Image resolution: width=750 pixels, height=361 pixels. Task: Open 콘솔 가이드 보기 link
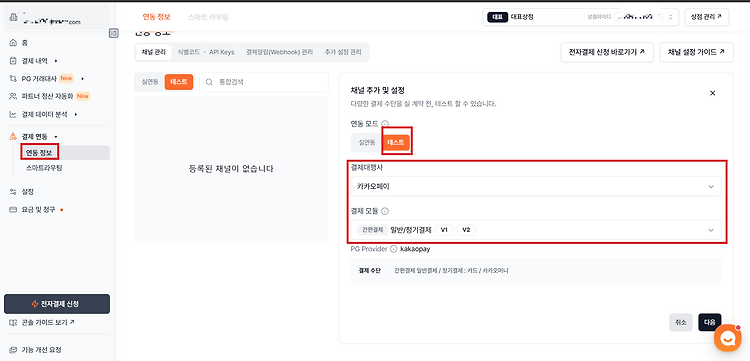pyautogui.click(x=48, y=322)
